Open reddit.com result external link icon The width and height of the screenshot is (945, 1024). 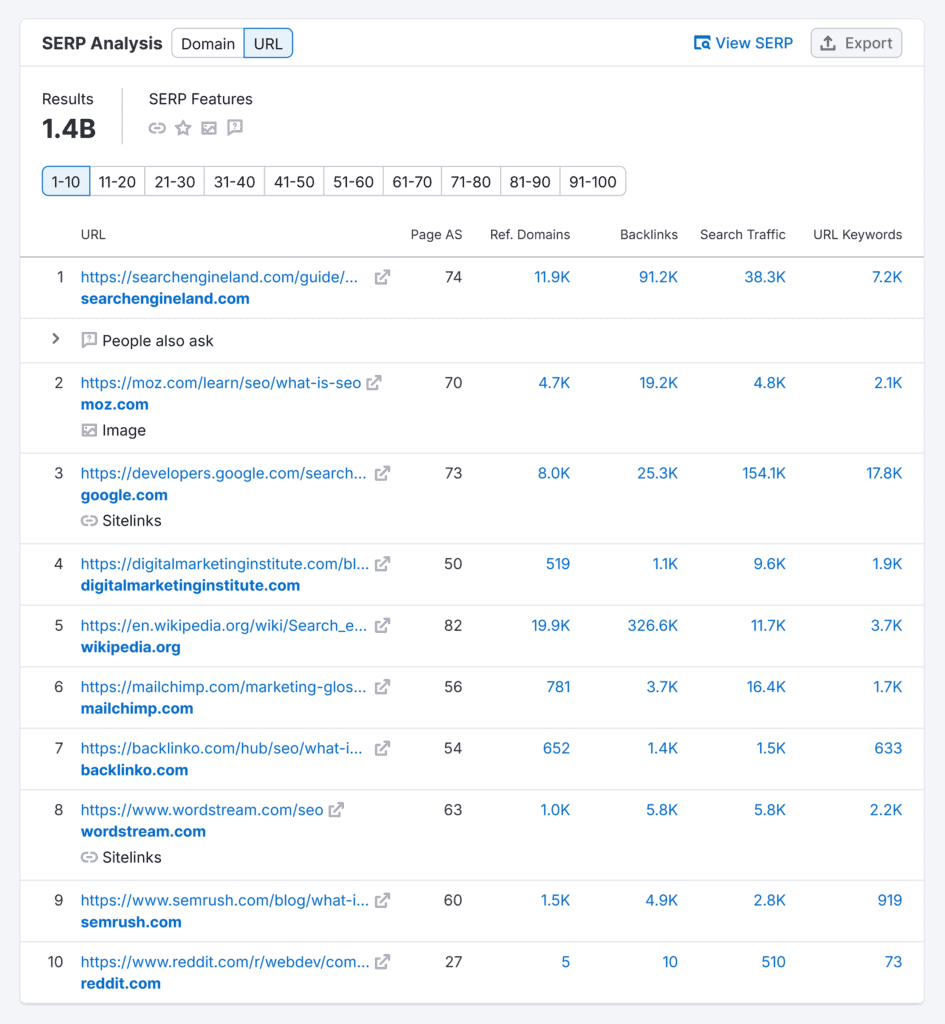click(382, 962)
